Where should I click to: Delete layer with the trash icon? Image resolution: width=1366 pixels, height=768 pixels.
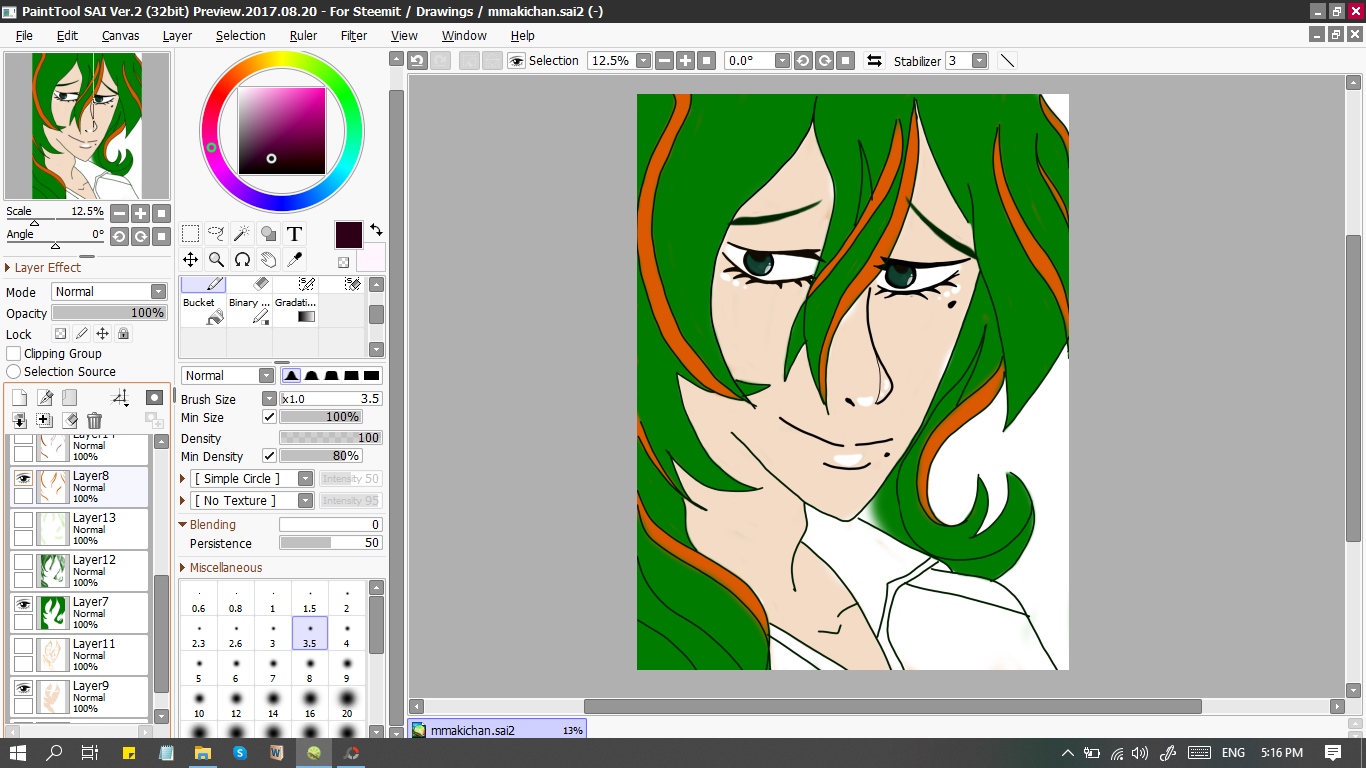click(94, 421)
